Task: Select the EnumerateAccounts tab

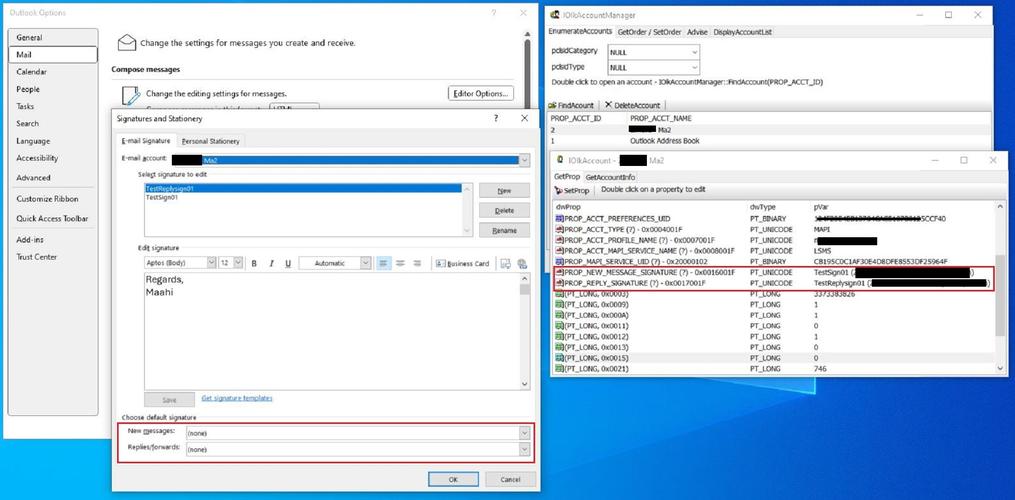Action: (x=580, y=31)
